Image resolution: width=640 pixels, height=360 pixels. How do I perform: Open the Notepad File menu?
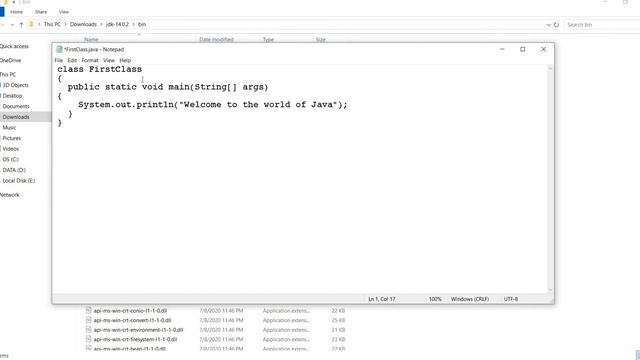click(58, 60)
